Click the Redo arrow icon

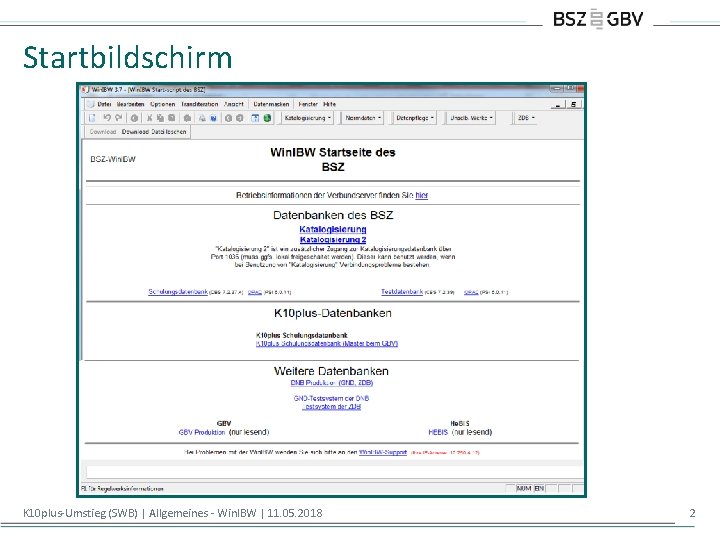pyautogui.click(x=118, y=118)
